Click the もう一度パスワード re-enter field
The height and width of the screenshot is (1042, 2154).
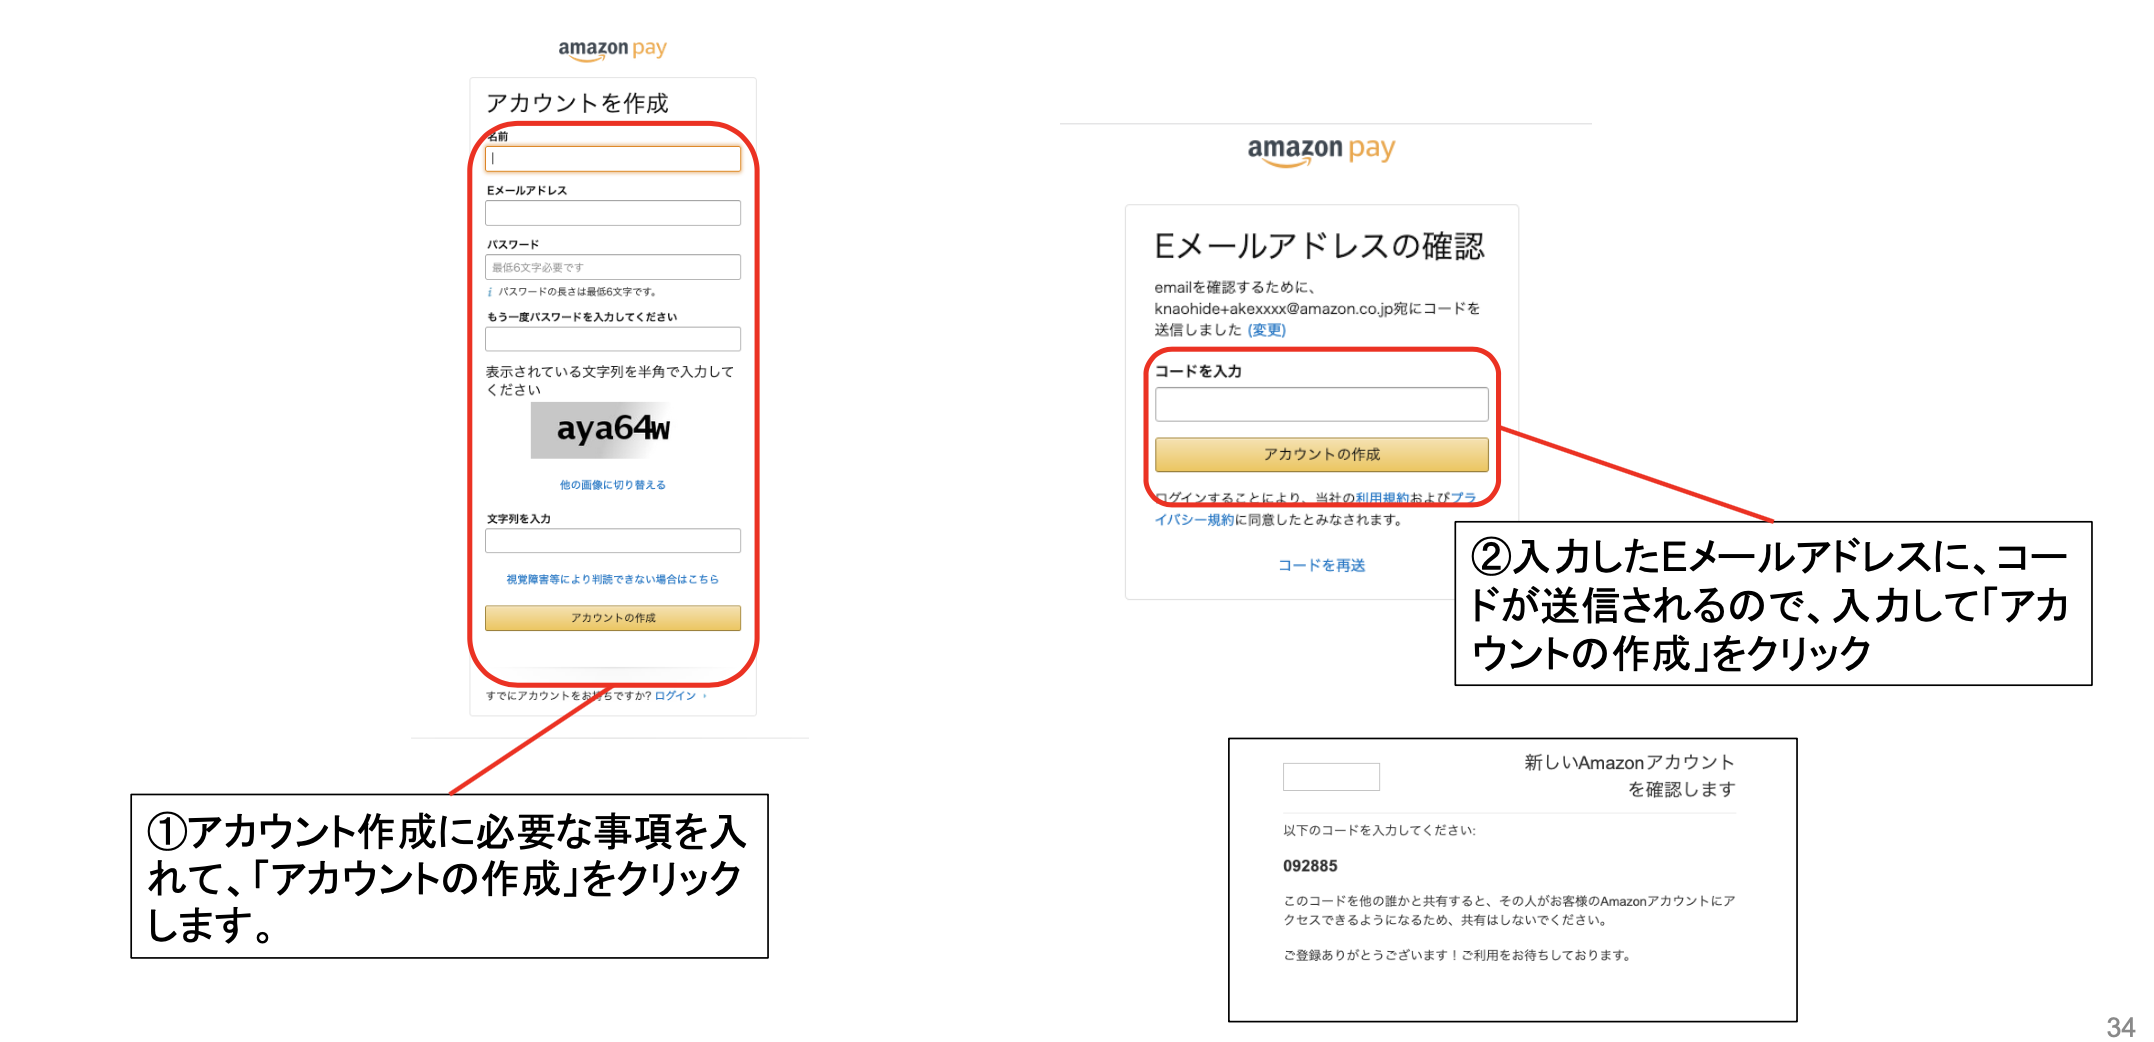(x=612, y=339)
